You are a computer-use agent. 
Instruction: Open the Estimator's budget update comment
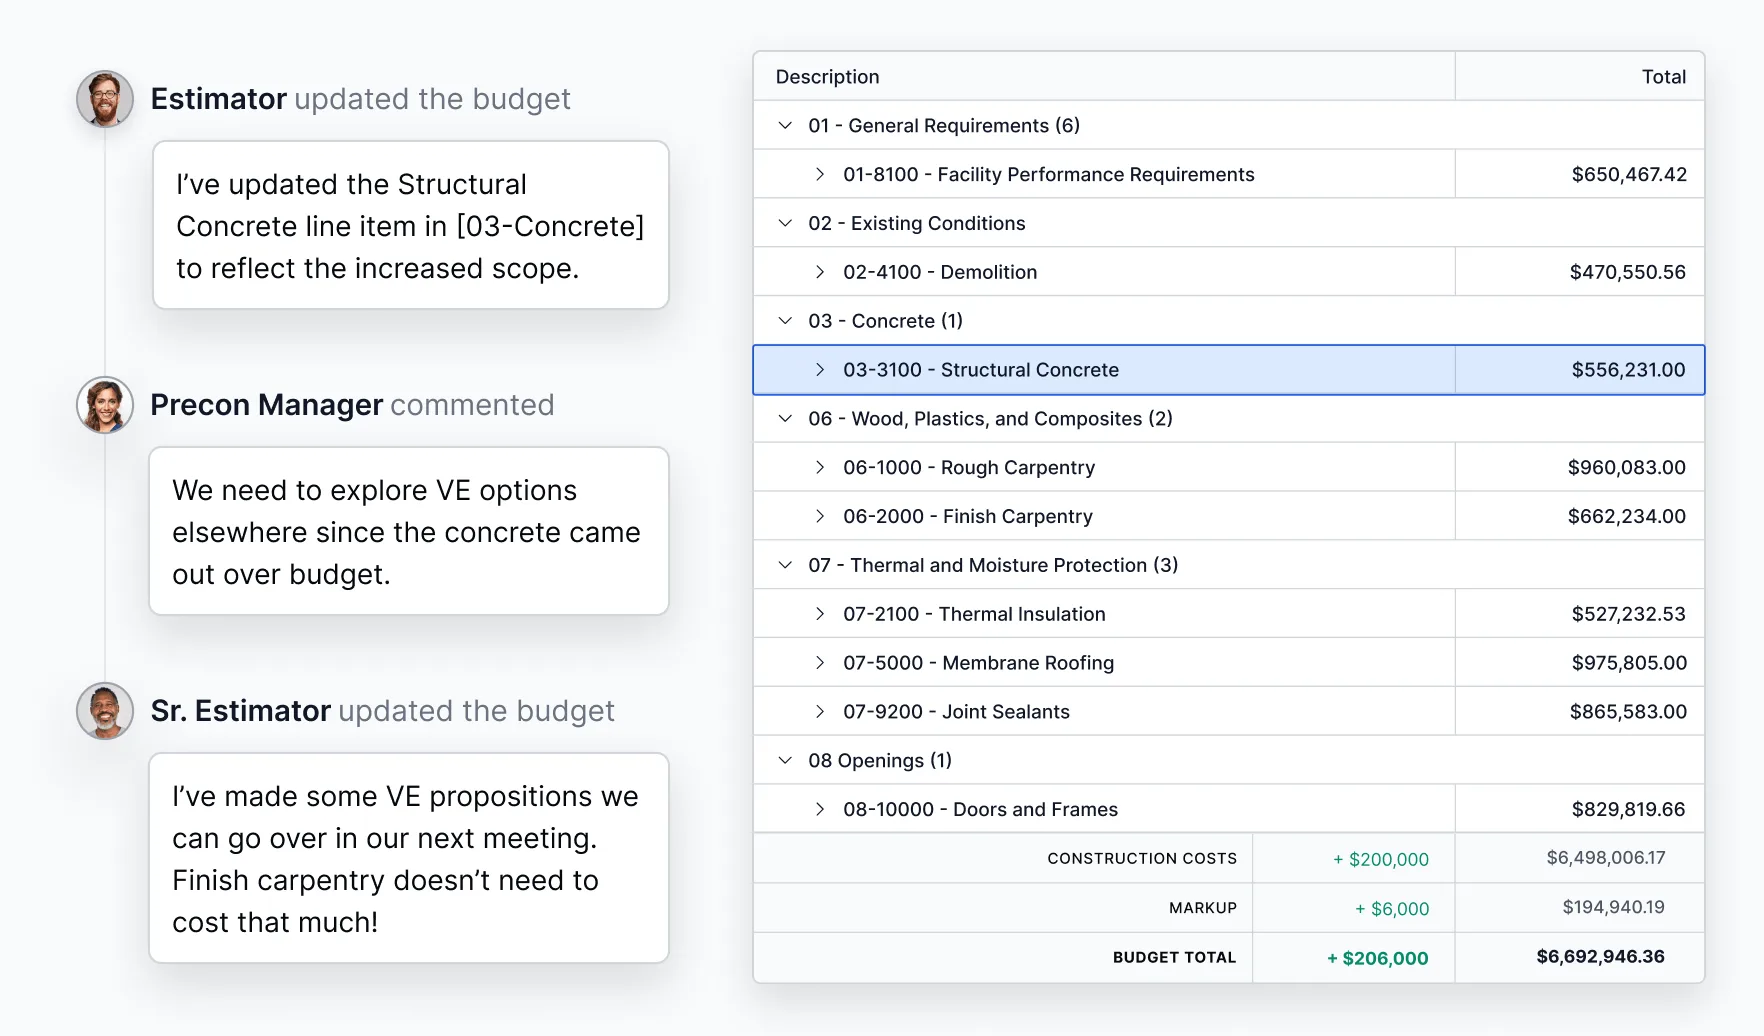click(409, 225)
